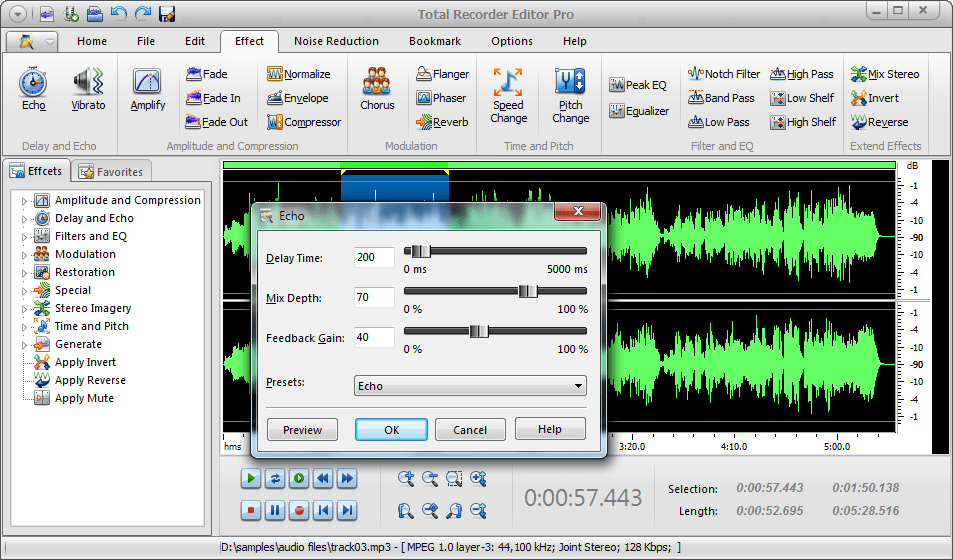The image size is (953, 560).
Task: Apply the Invert effect in ribbon
Action: click(x=874, y=98)
